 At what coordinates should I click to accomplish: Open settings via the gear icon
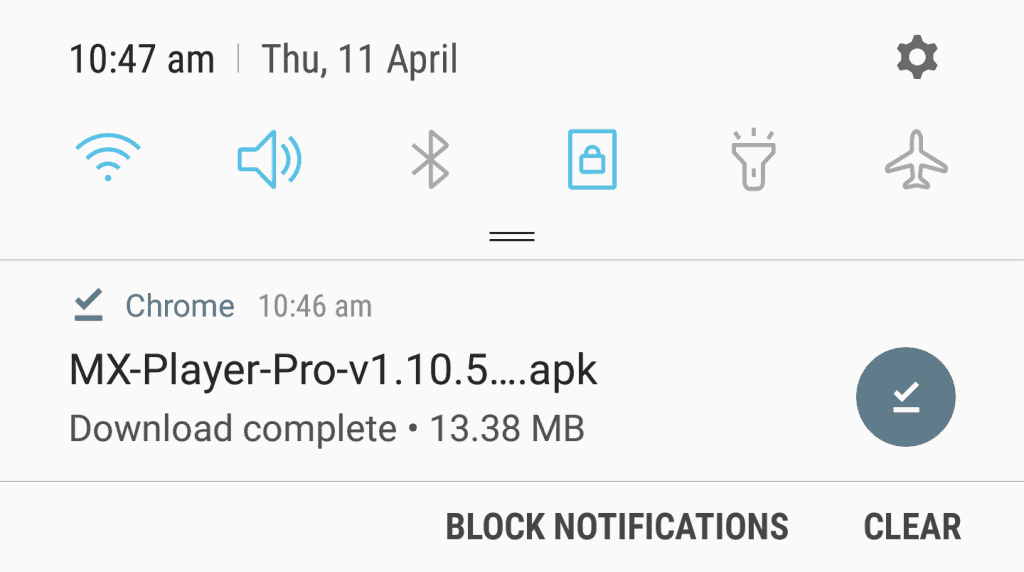917,57
